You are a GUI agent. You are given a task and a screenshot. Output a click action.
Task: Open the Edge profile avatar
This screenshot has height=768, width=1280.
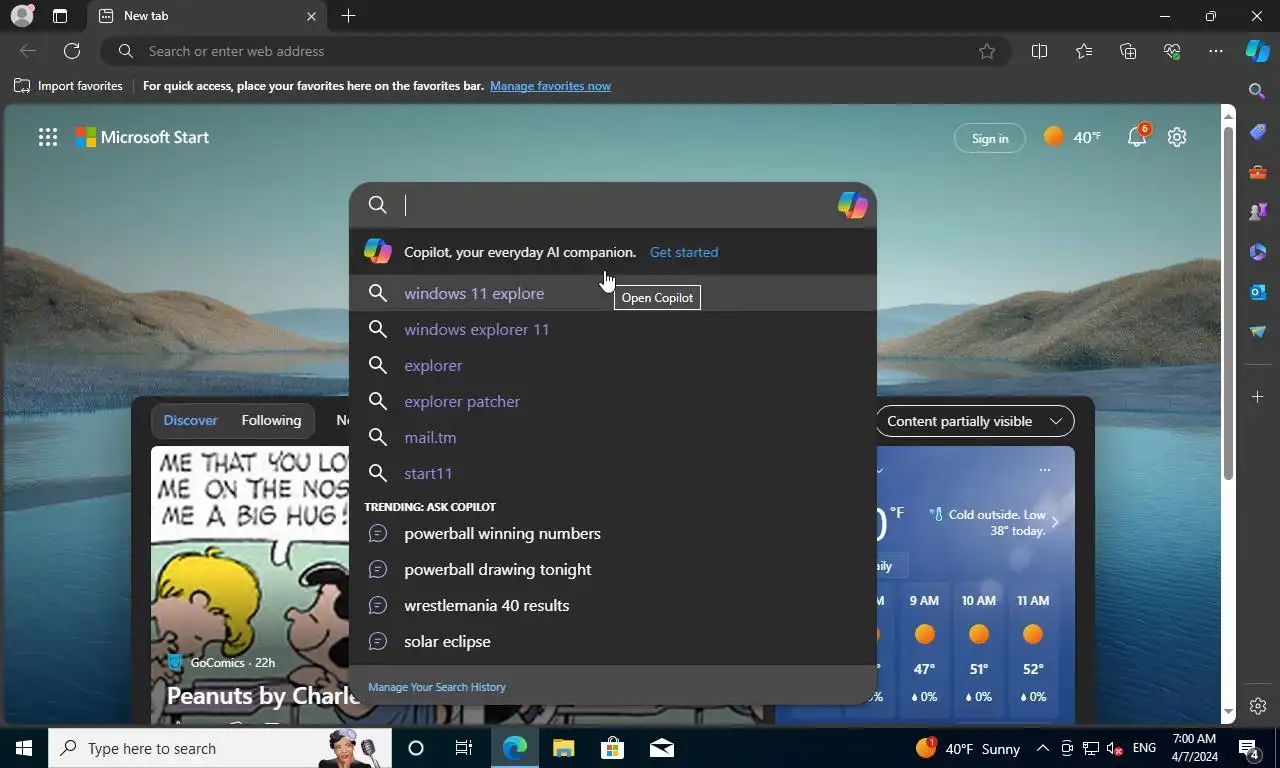22,16
